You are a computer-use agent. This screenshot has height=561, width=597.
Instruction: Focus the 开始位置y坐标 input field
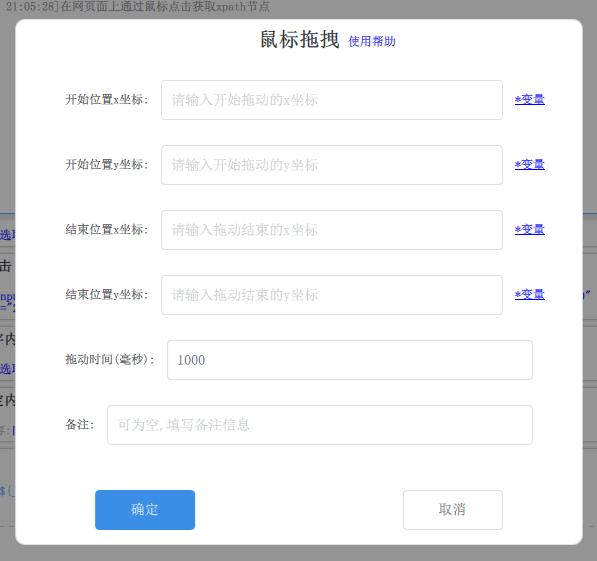pyautogui.click(x=332, y=165)
